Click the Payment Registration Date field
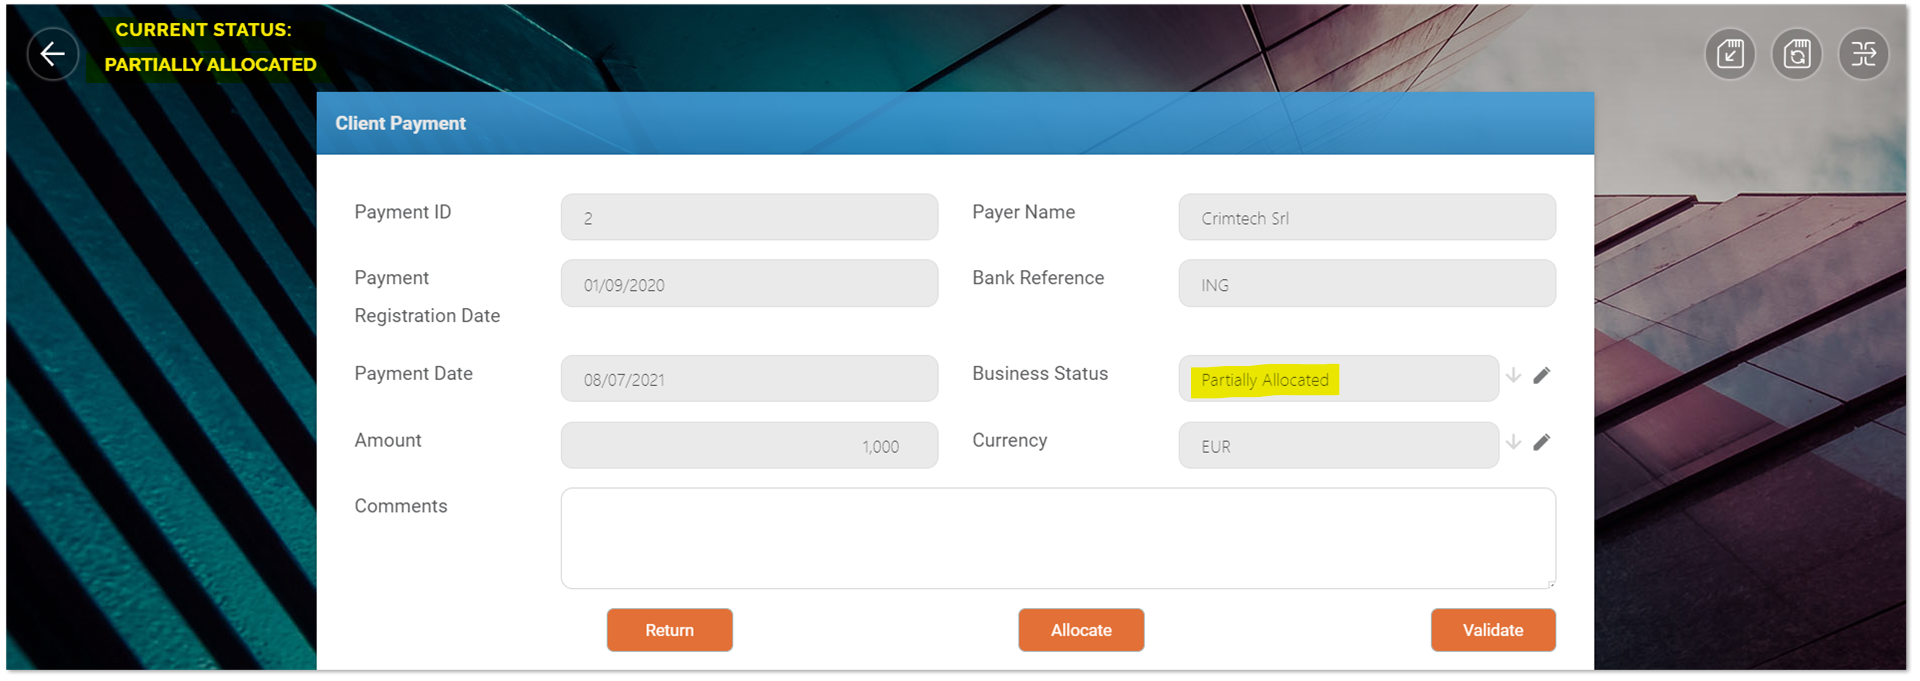 [x=749, y=284]
